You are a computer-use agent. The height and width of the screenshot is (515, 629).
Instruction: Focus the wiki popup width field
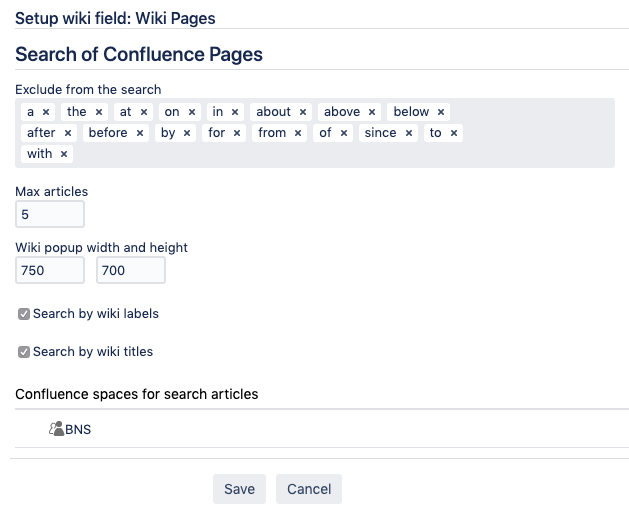50,270
